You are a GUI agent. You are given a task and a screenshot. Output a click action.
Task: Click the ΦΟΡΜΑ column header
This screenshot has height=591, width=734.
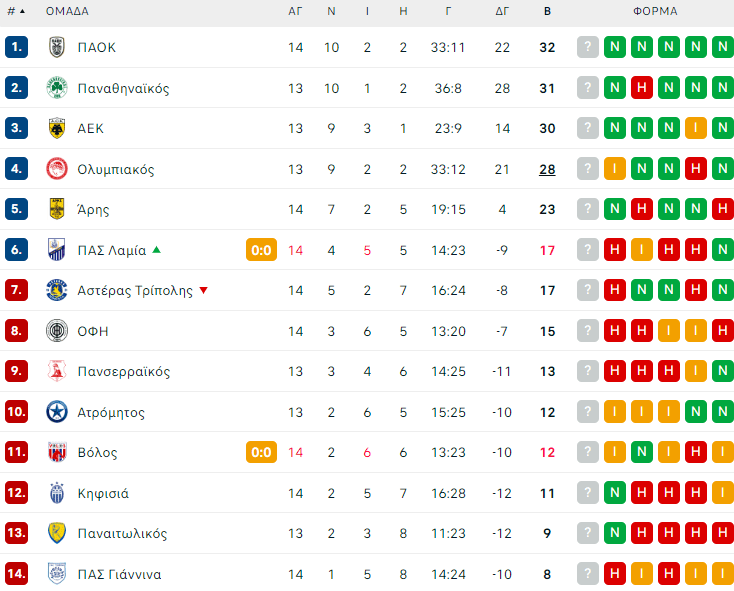(x=655, y=12)
